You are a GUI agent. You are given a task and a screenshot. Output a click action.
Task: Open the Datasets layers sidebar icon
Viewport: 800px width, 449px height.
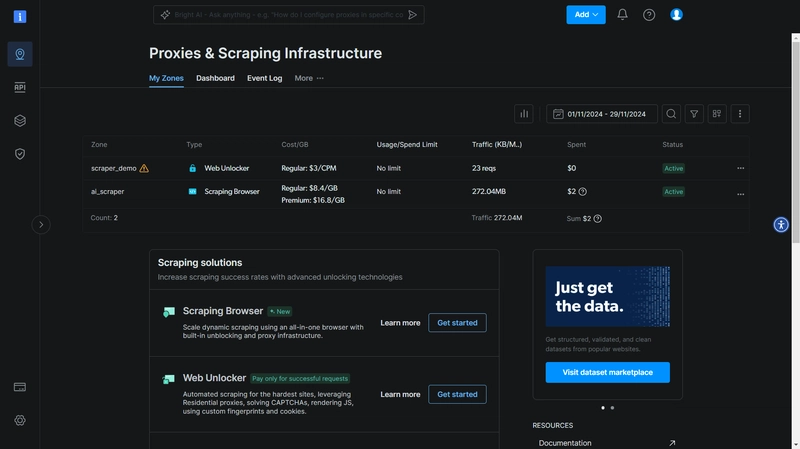tap(20, 120)
